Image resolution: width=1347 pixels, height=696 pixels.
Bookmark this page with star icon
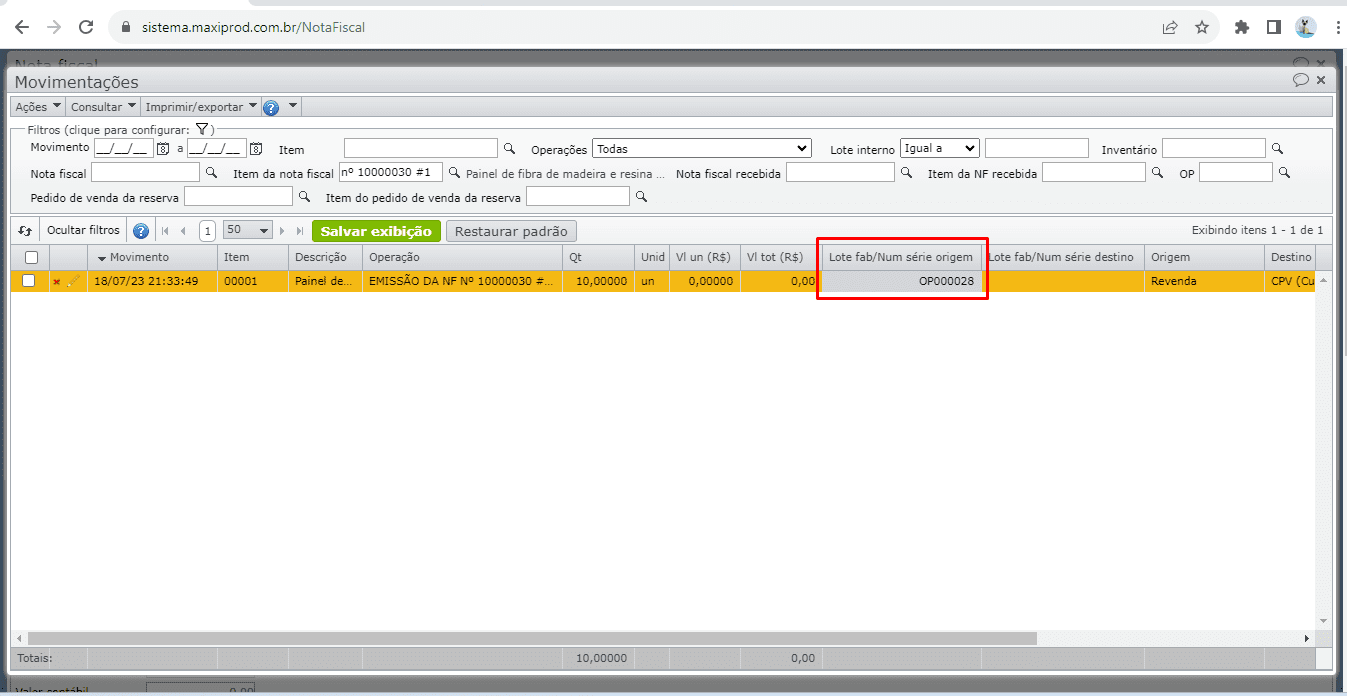1202,27
